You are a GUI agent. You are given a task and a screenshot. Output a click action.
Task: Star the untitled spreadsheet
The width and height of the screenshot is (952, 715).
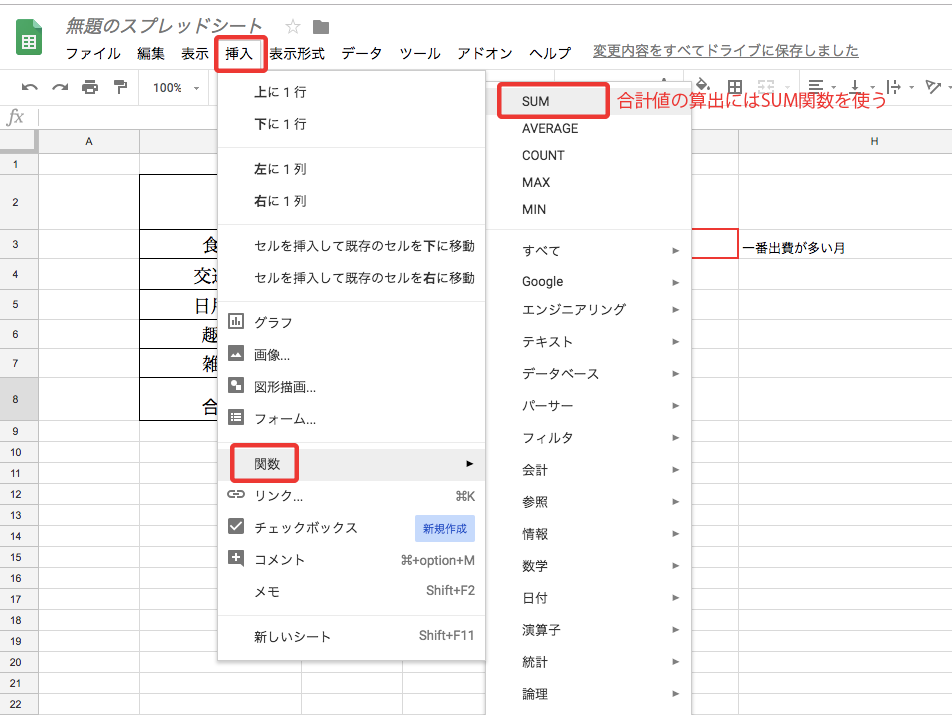click(293, 27)
